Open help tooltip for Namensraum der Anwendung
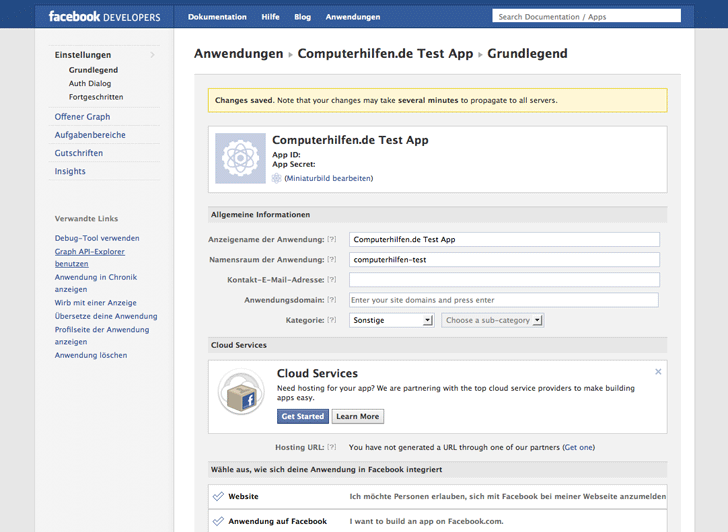 [x=332, y=260]
